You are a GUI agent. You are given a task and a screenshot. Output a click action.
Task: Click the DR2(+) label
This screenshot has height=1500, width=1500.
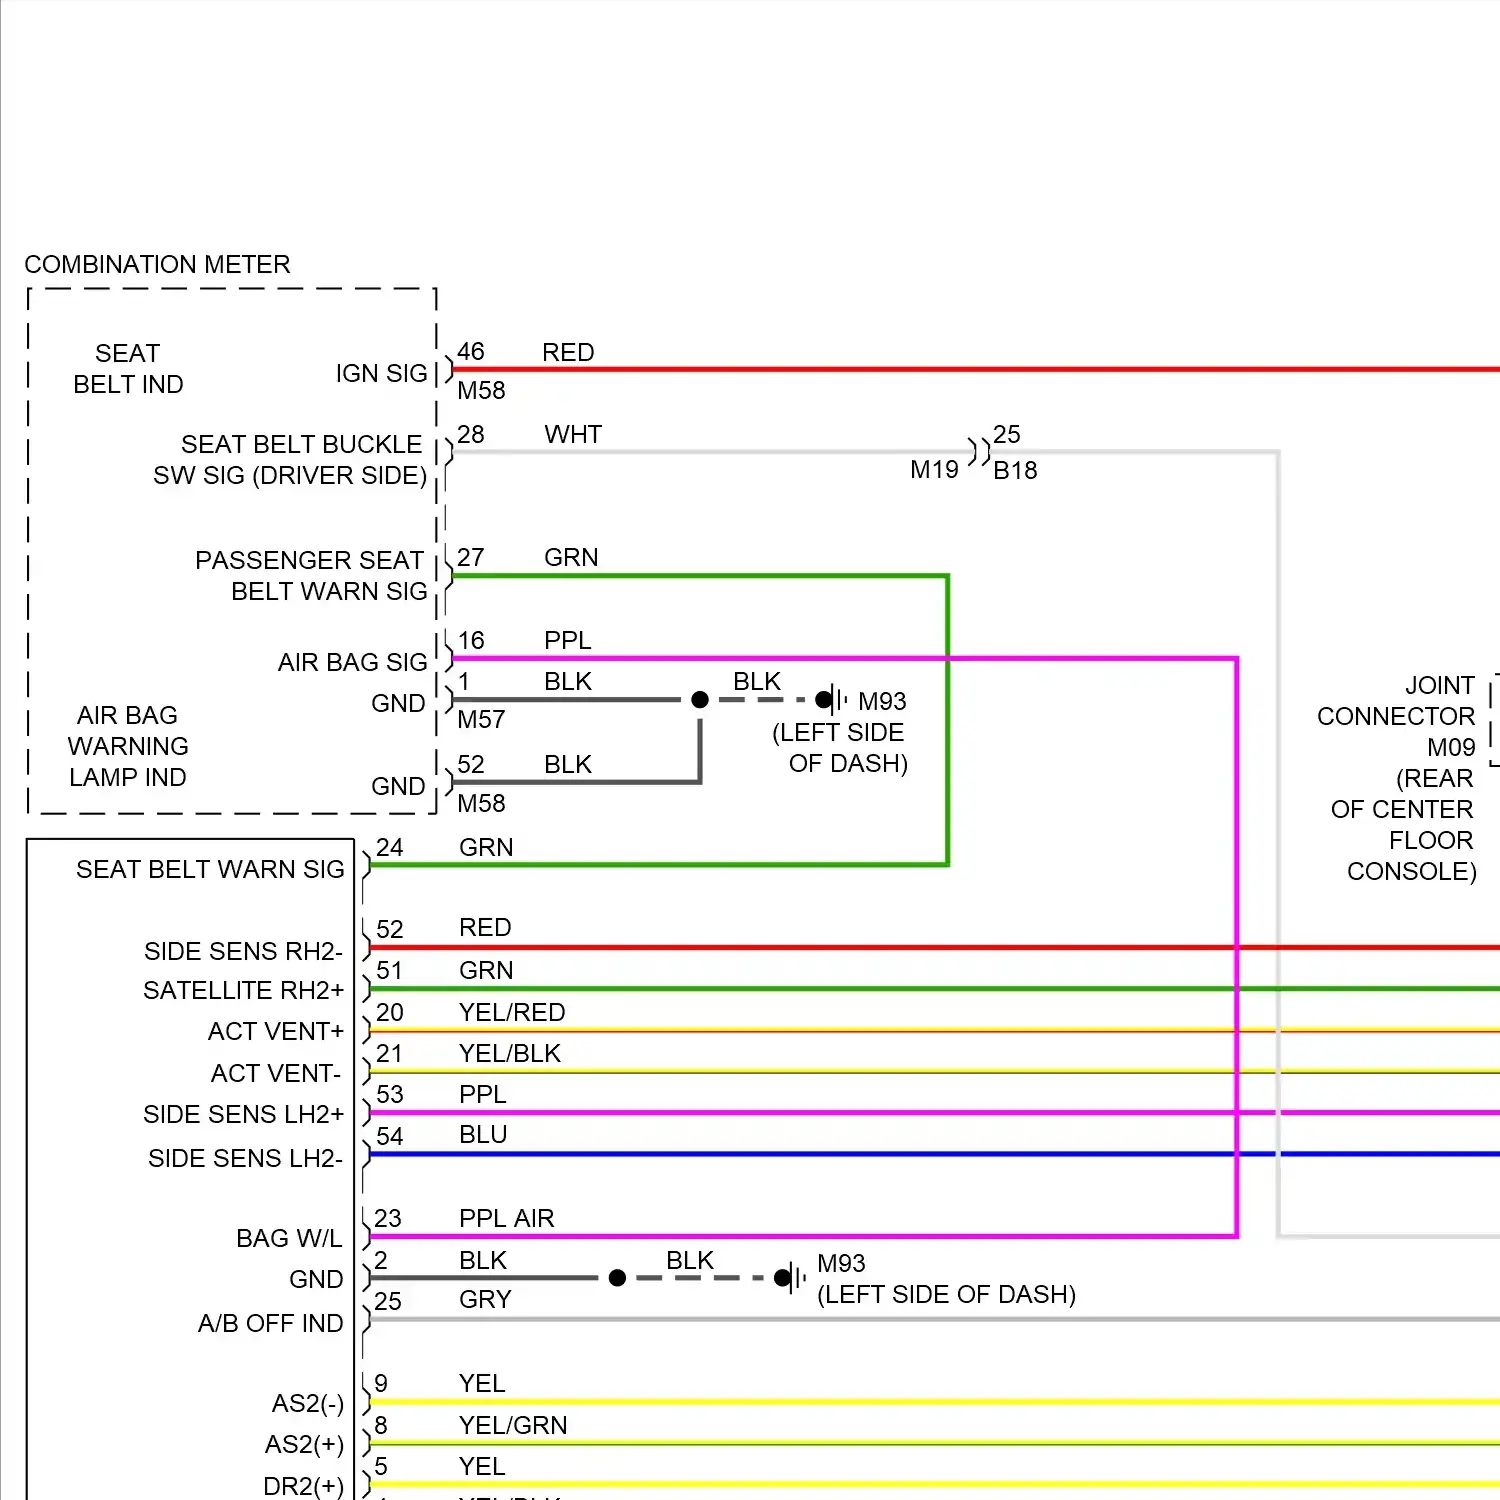click(x=303, y=1487)
